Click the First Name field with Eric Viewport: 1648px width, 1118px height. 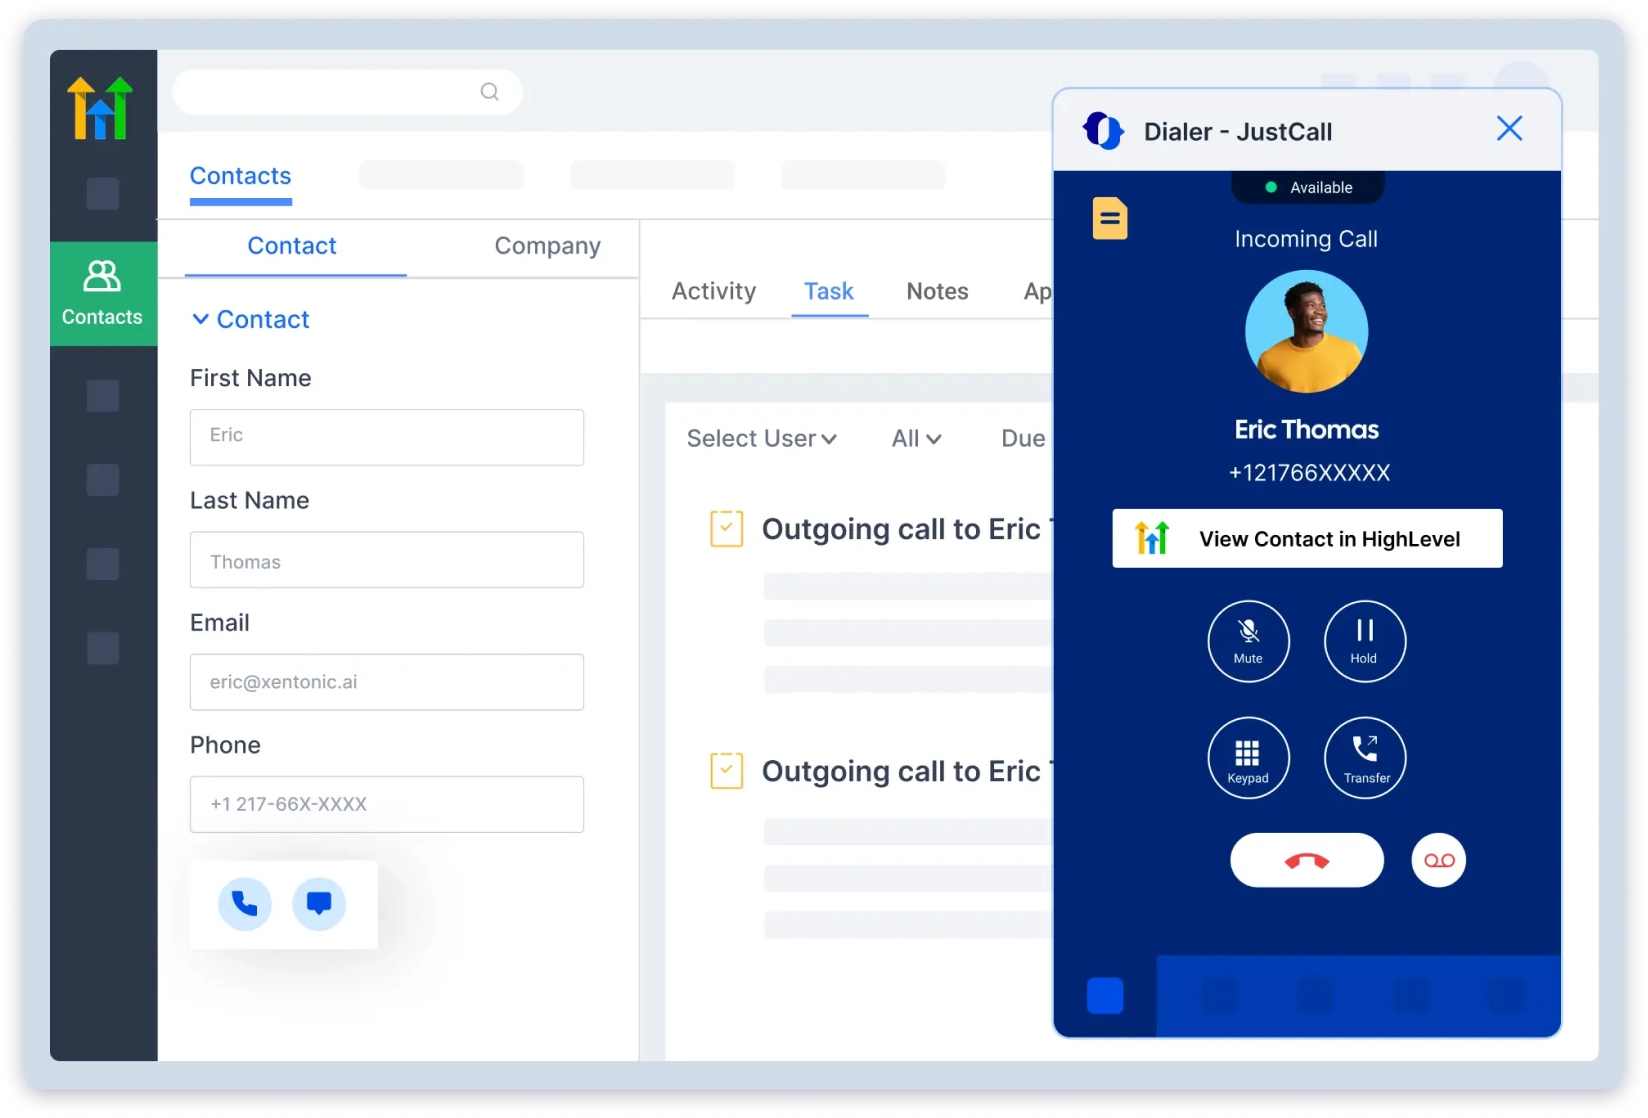click(x=387, y=437)
